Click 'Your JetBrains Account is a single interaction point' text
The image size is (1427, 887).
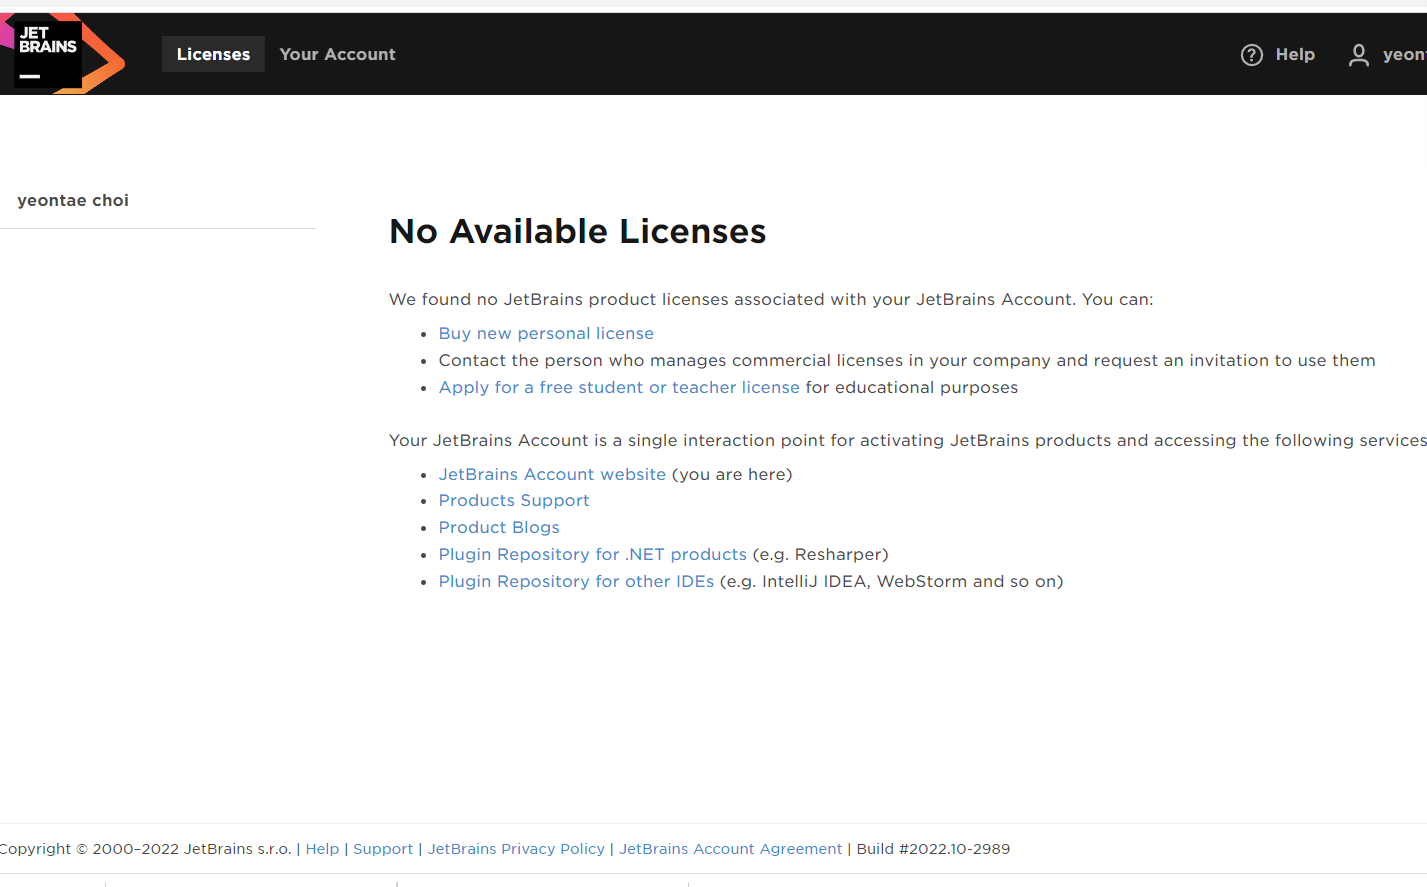908,440
